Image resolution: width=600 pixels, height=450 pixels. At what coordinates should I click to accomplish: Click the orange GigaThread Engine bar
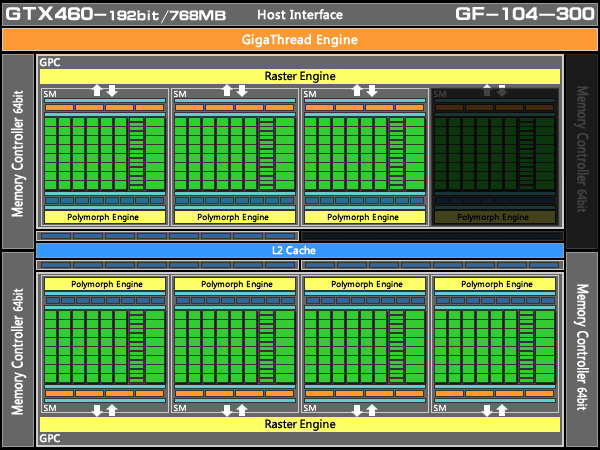pyautogui.click(x=300, y=40)
